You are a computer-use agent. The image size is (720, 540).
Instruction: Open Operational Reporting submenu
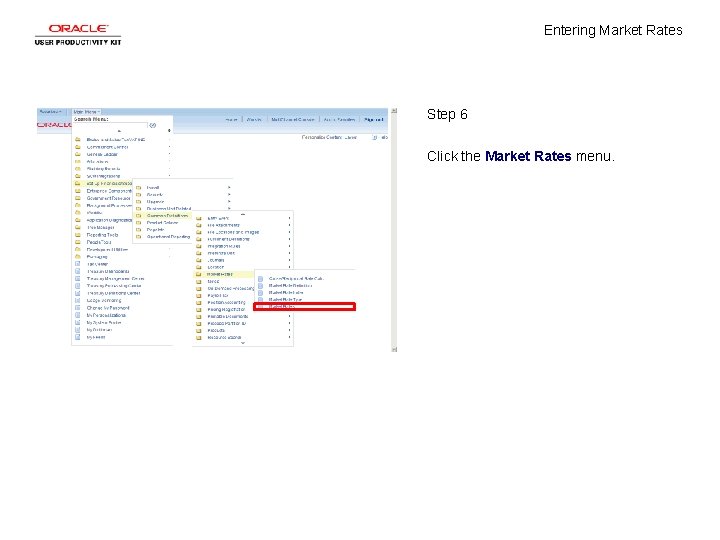[168, 236]
